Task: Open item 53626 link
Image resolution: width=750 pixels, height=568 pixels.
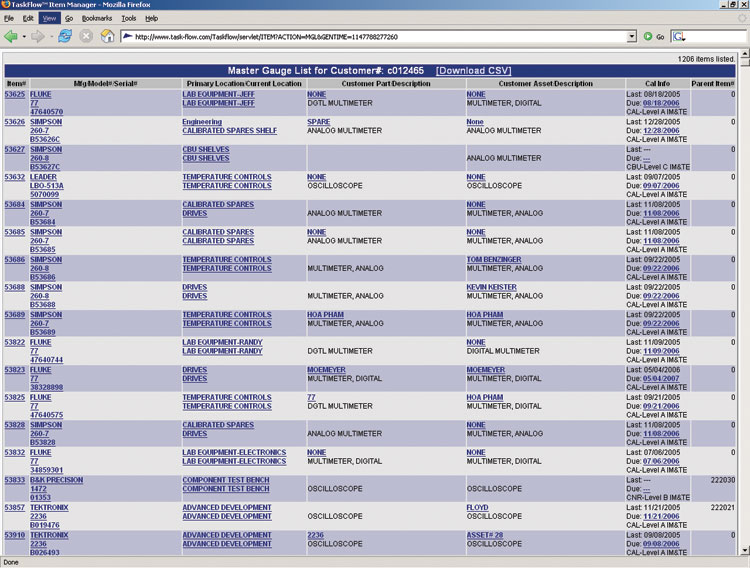Action: [14, 122]
